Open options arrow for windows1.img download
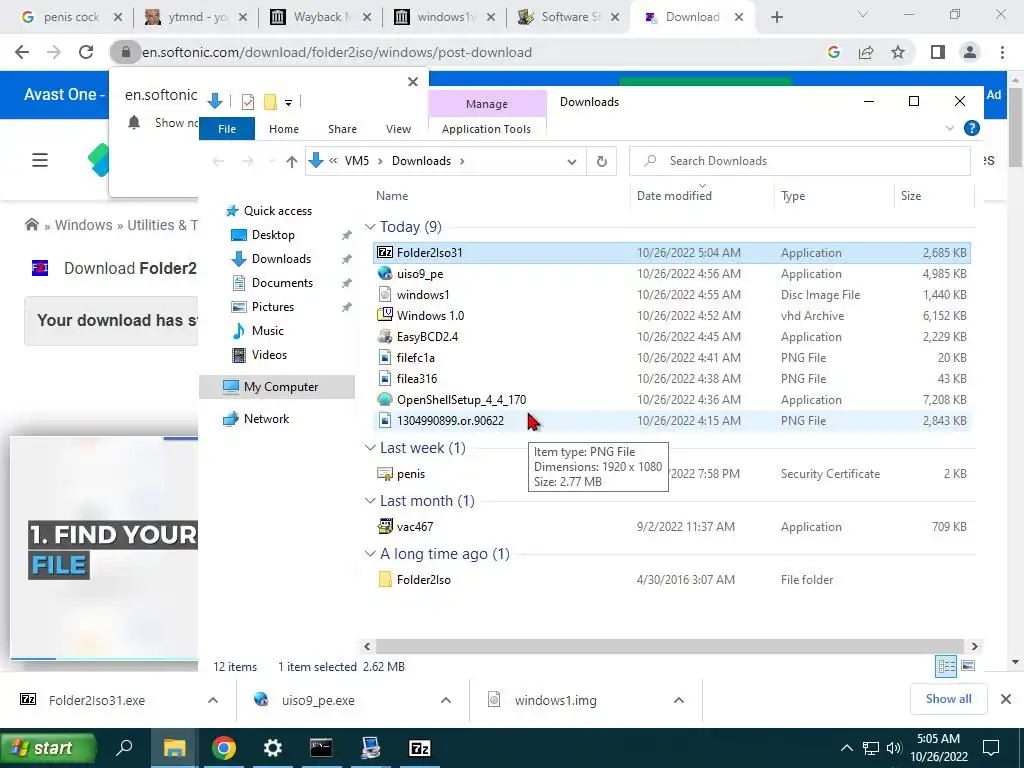Image resolution: width=1024 pixels, height=768 pixels. pos(679,700)
